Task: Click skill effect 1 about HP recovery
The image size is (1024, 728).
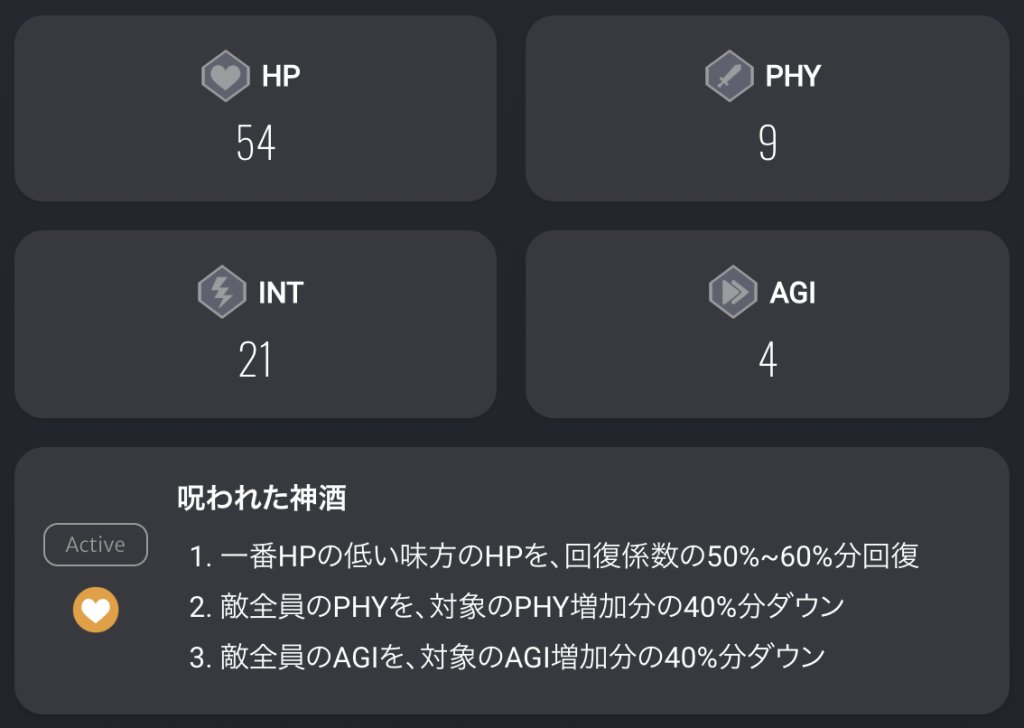Action: coord(553,556)
